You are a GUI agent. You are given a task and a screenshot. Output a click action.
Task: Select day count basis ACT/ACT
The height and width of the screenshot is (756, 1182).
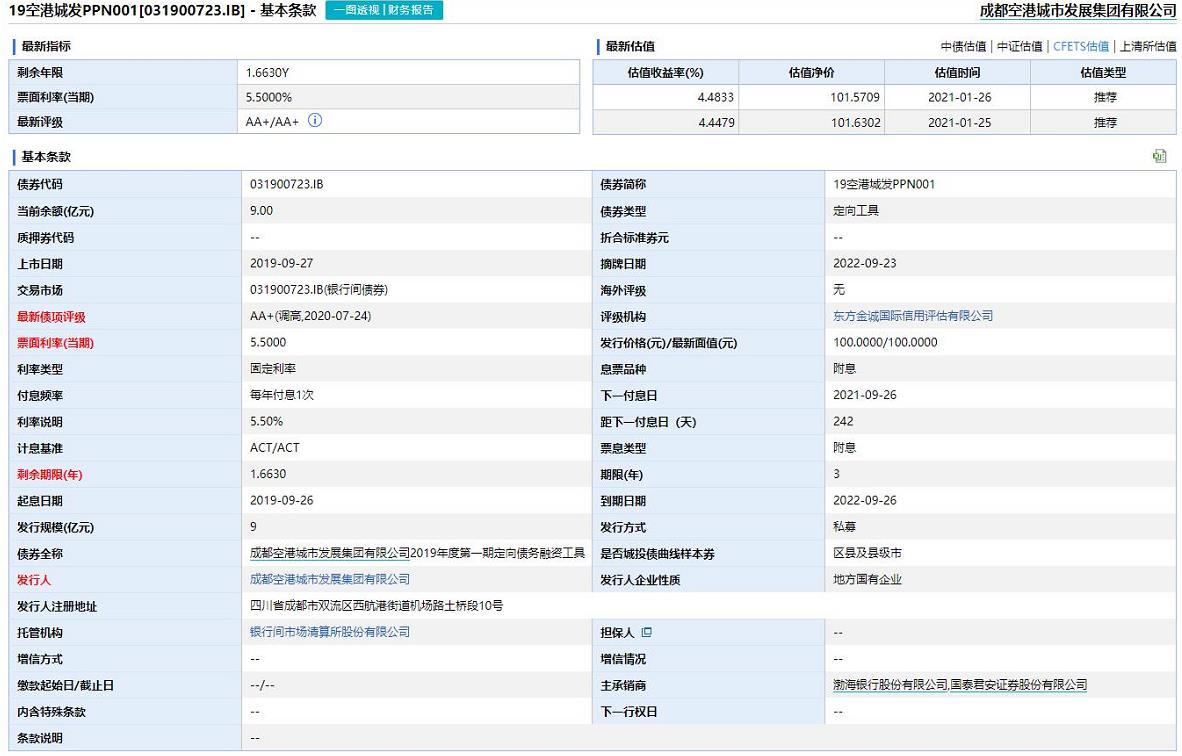pos(275,448)
